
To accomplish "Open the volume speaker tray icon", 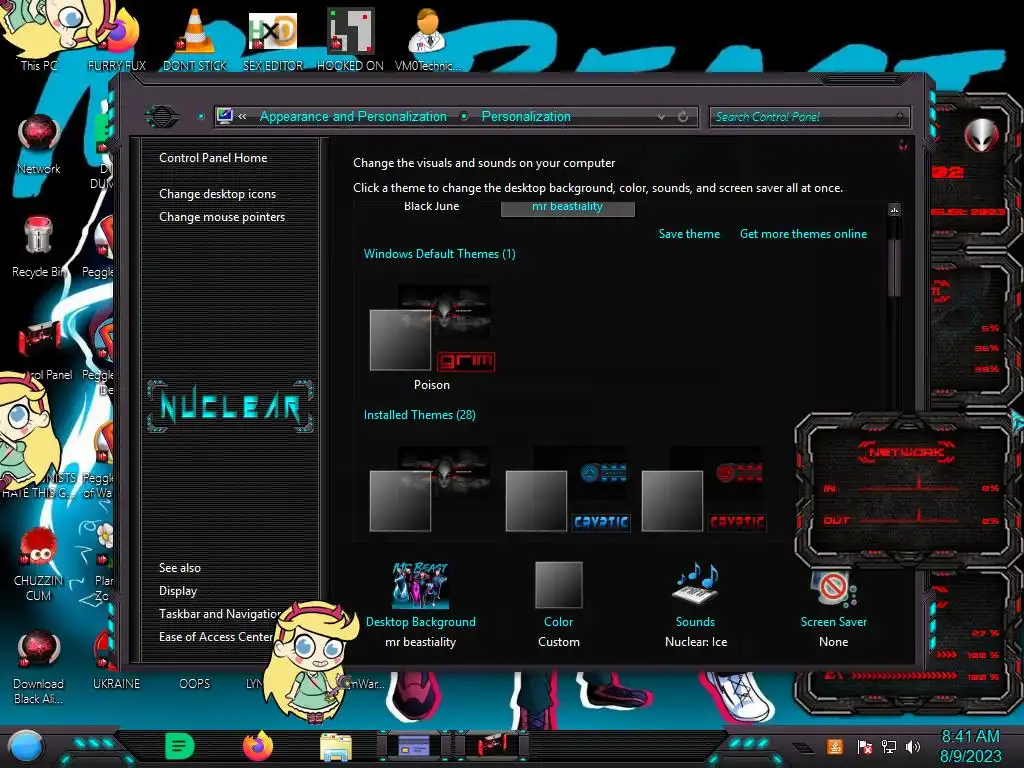I will pyautogui.click(x=913, y=746).
